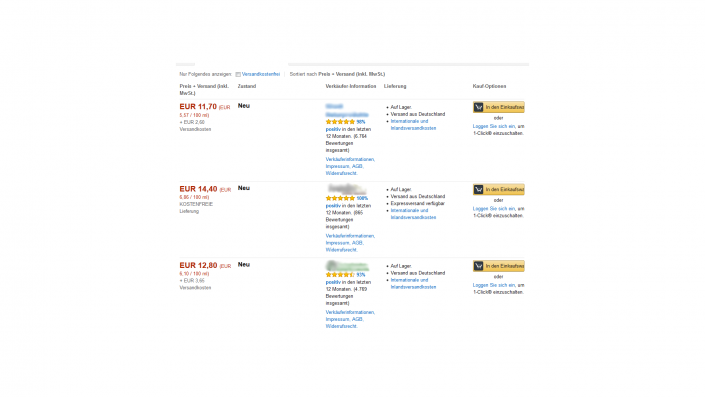Add EUR 14,40 offer to Einkaufswagen
This screenshot has width=705, height=397.
(x=499, y=190)
